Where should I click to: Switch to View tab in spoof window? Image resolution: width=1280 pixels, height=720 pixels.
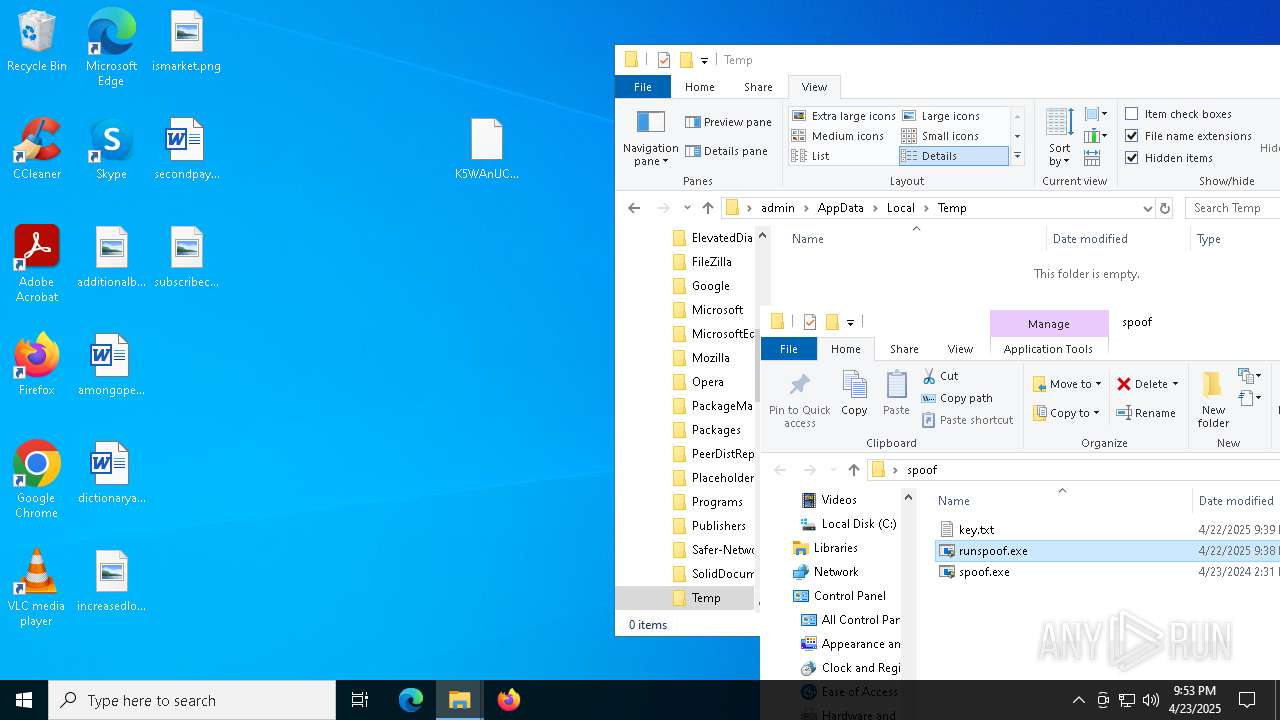[x=960, y=349]
